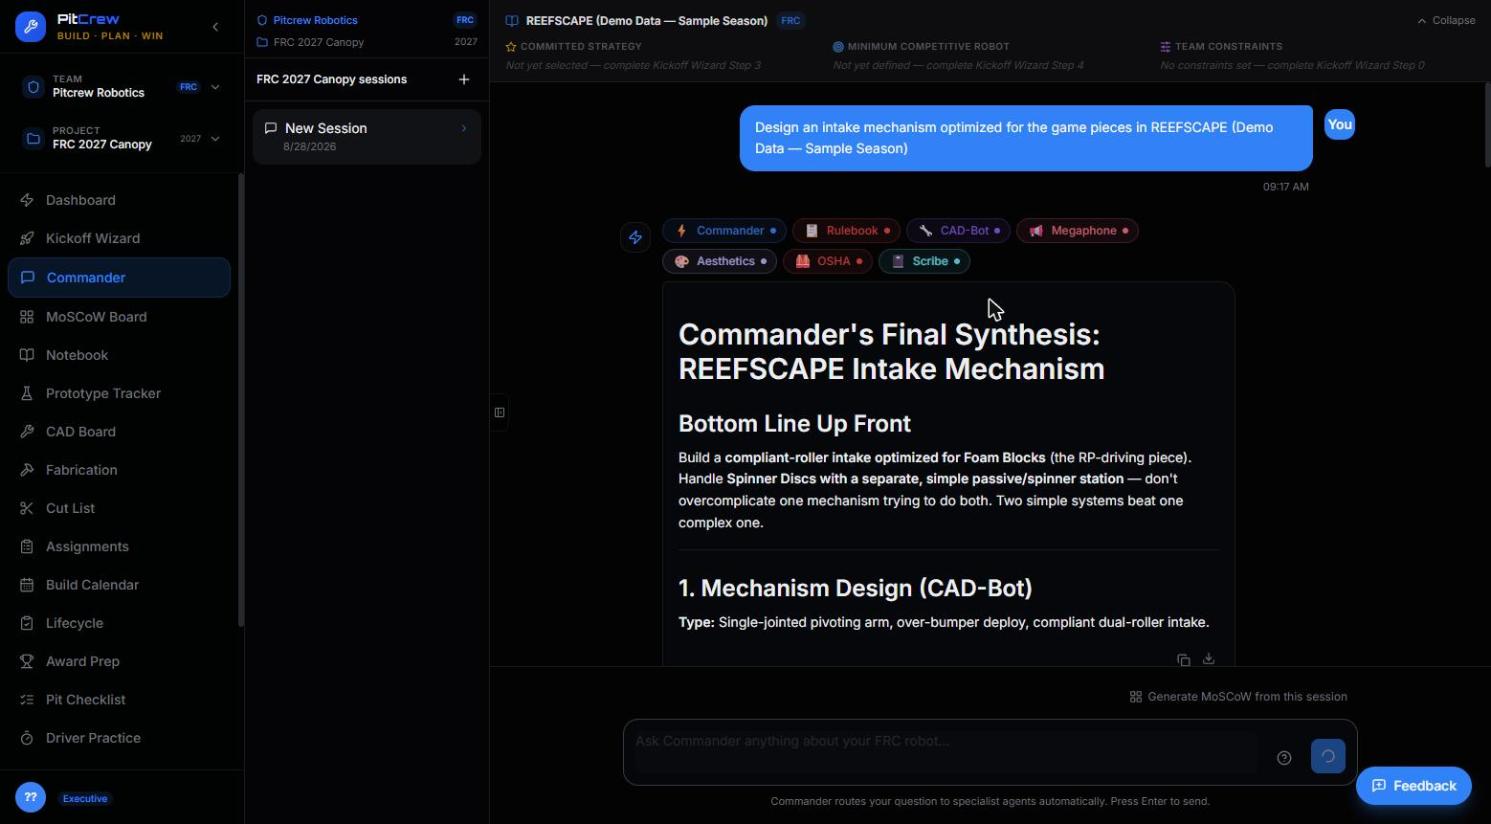Open the New Session entry
This screenshot has width=1491, height=824.
(367, 137)
